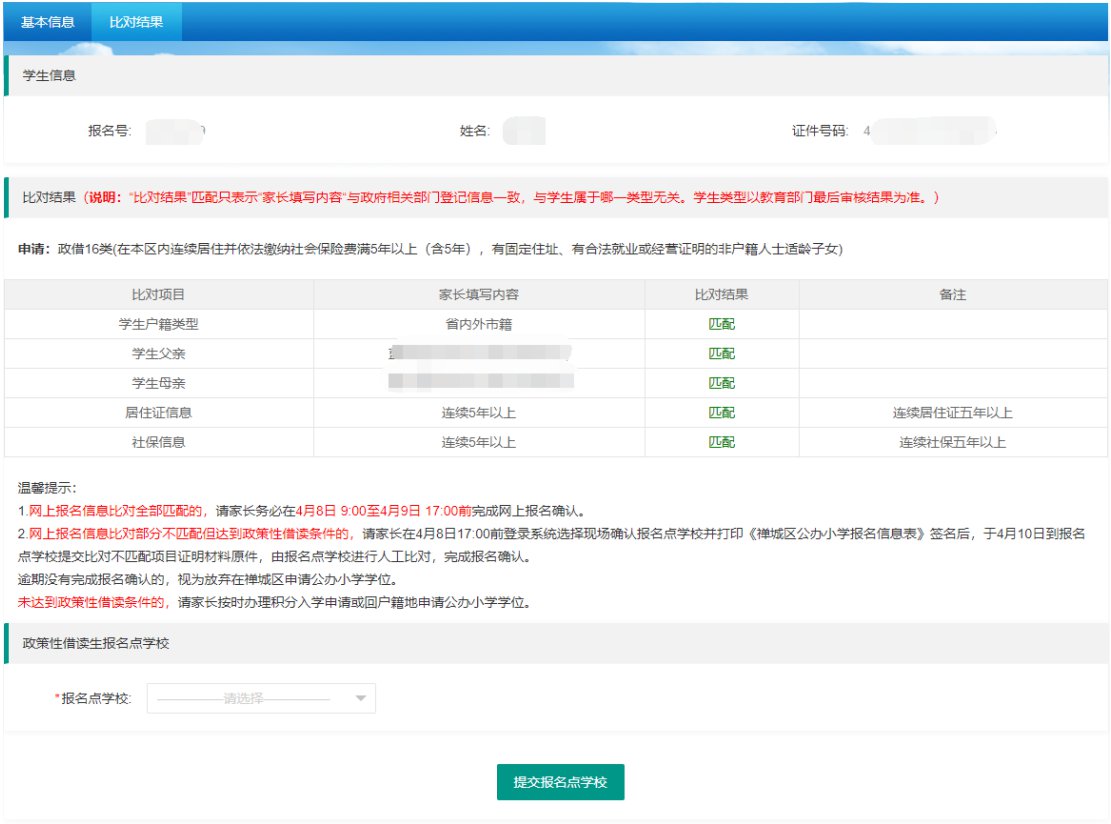Click the 证件号码 label
The image size is (1111, 824).
819,130
